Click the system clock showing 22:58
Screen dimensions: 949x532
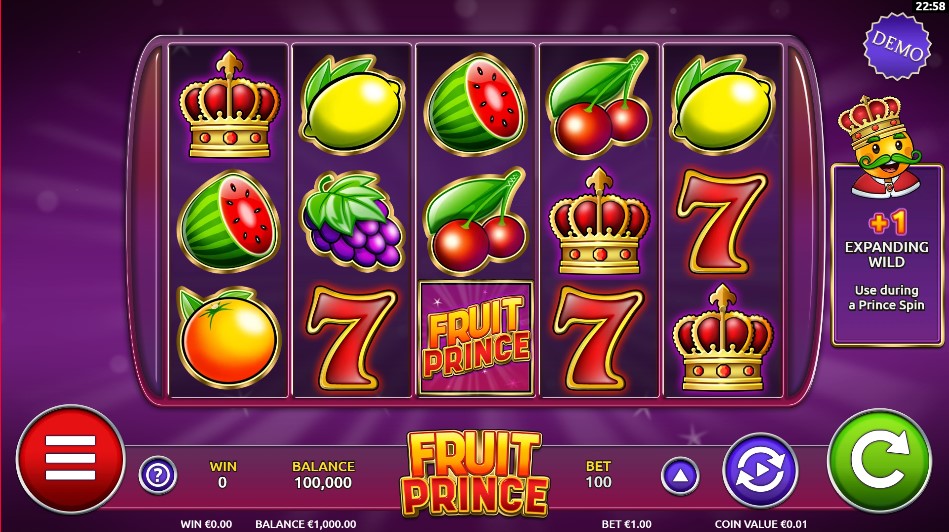[x=930, y=6]
